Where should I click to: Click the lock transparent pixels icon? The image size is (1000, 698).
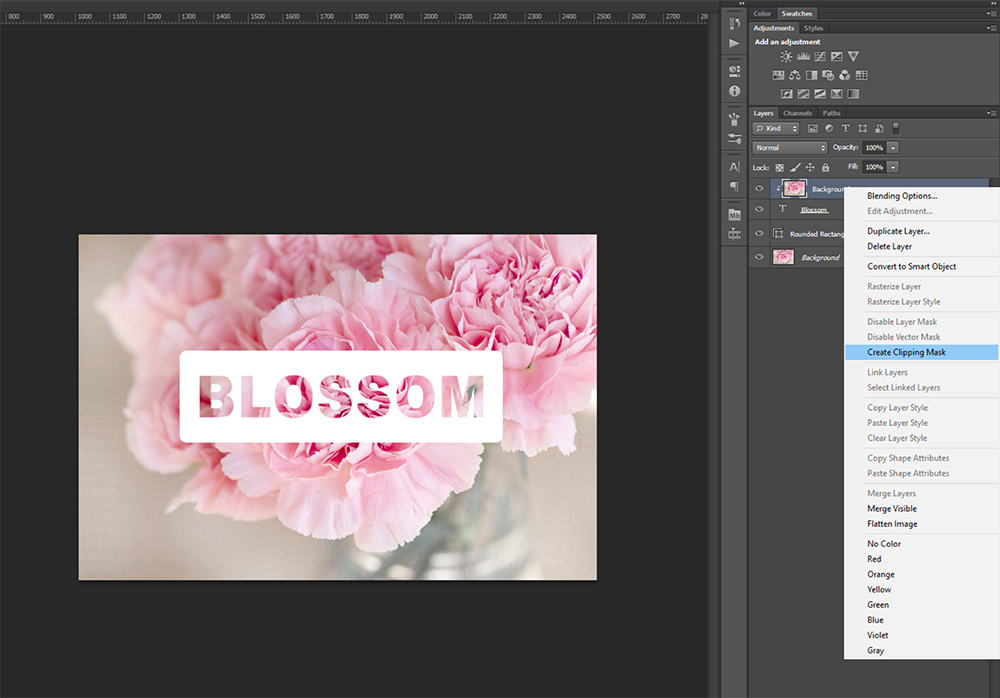click(780, 167)
